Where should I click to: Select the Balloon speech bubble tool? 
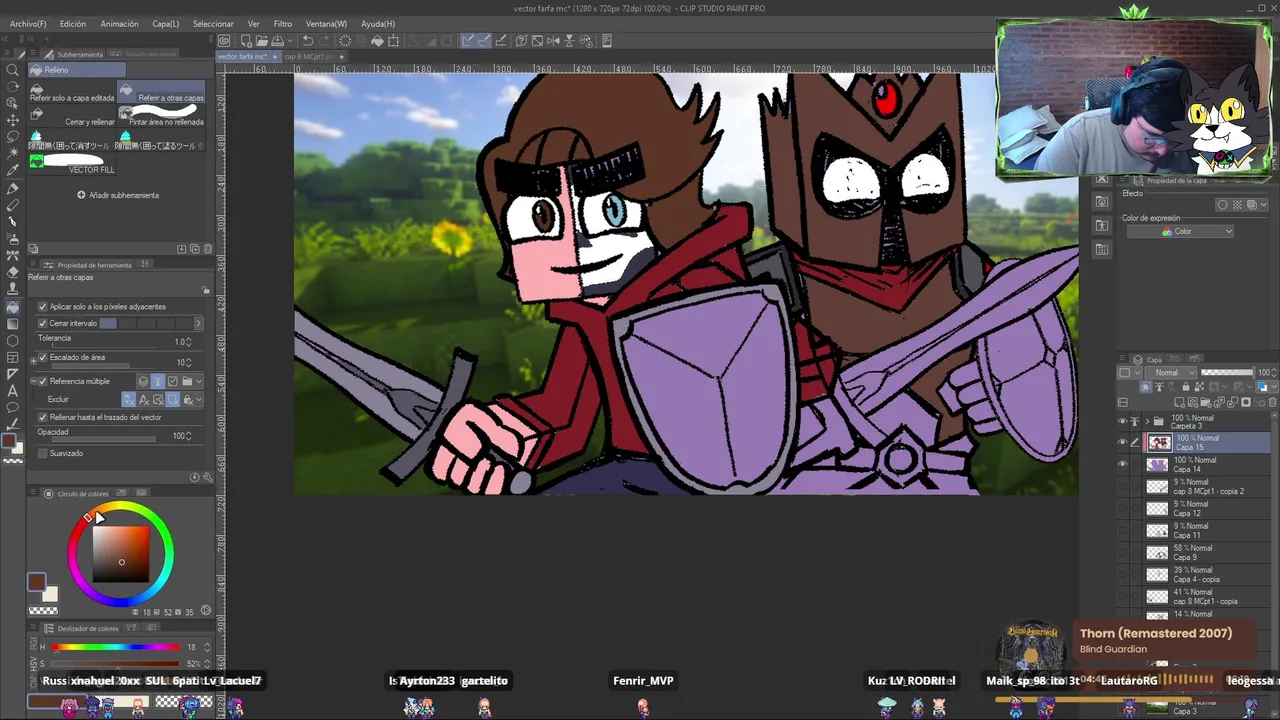tap(13, 408)
